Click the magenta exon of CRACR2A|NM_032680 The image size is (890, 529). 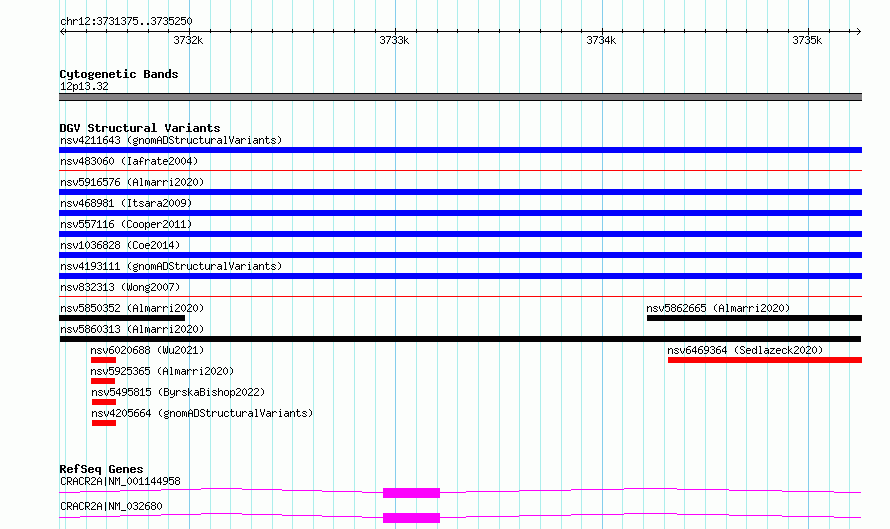pyautogui.click(x=412, y=518)
